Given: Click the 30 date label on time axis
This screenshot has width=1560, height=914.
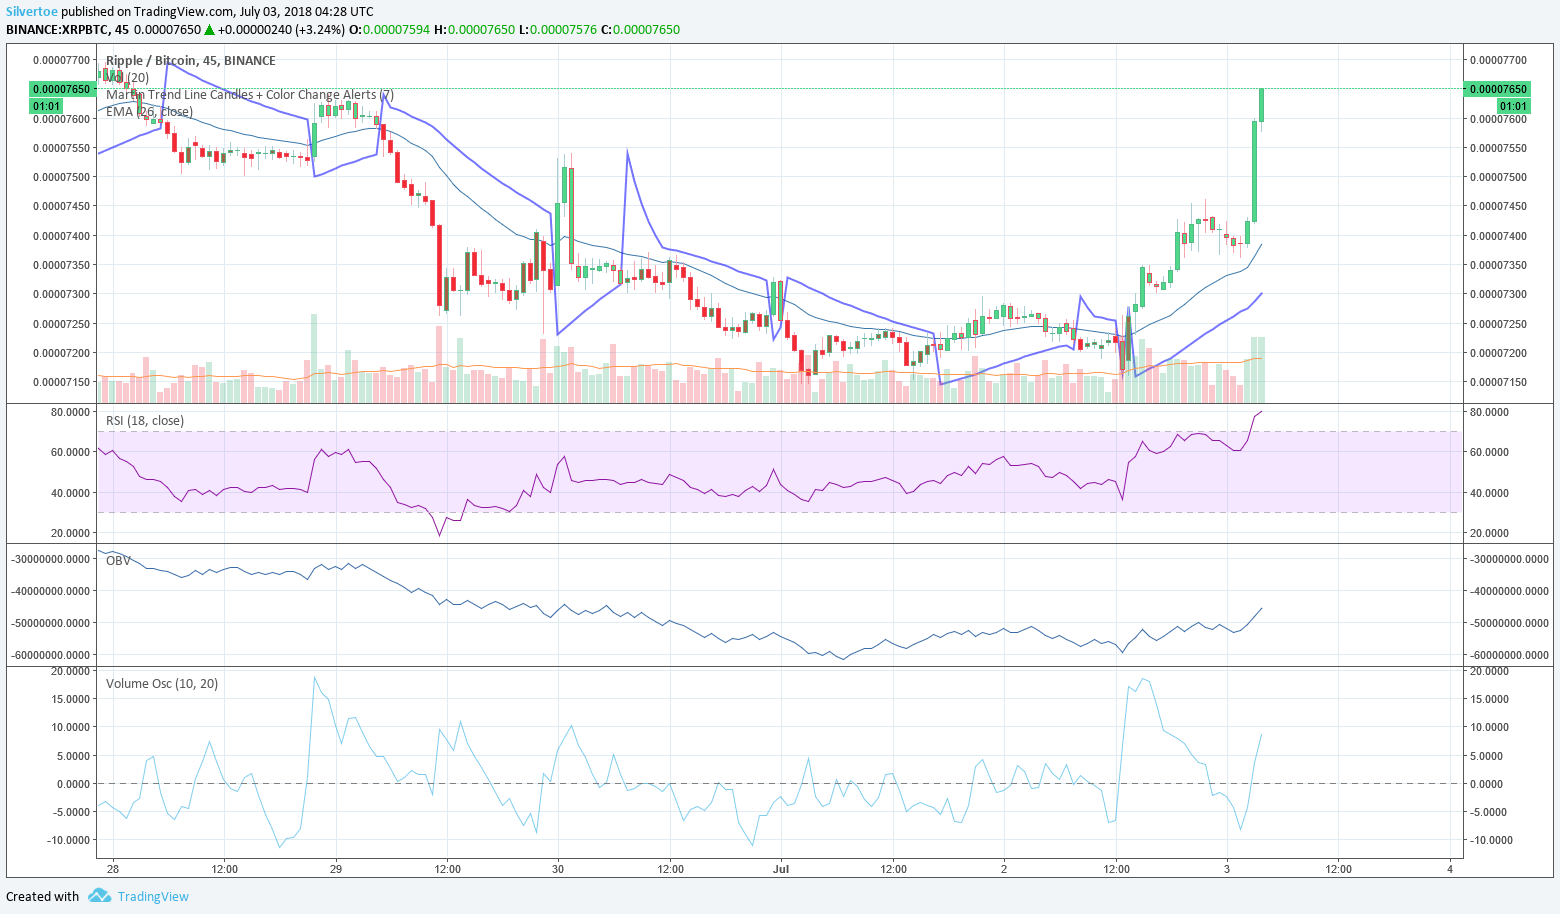Looking at the screenshot, I should click(x=558, y=869).
